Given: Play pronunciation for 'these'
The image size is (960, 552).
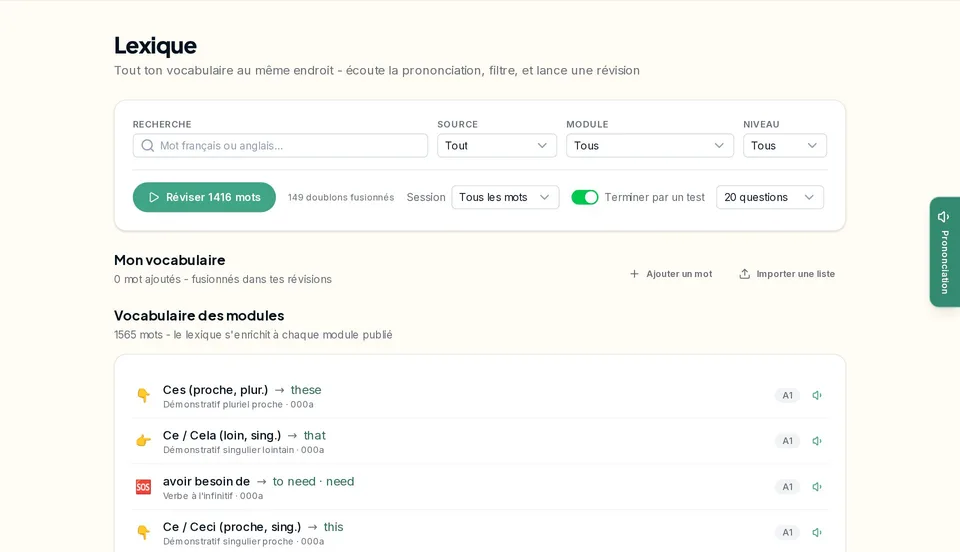Looking at the screenshot, I should tap(817, 395).
